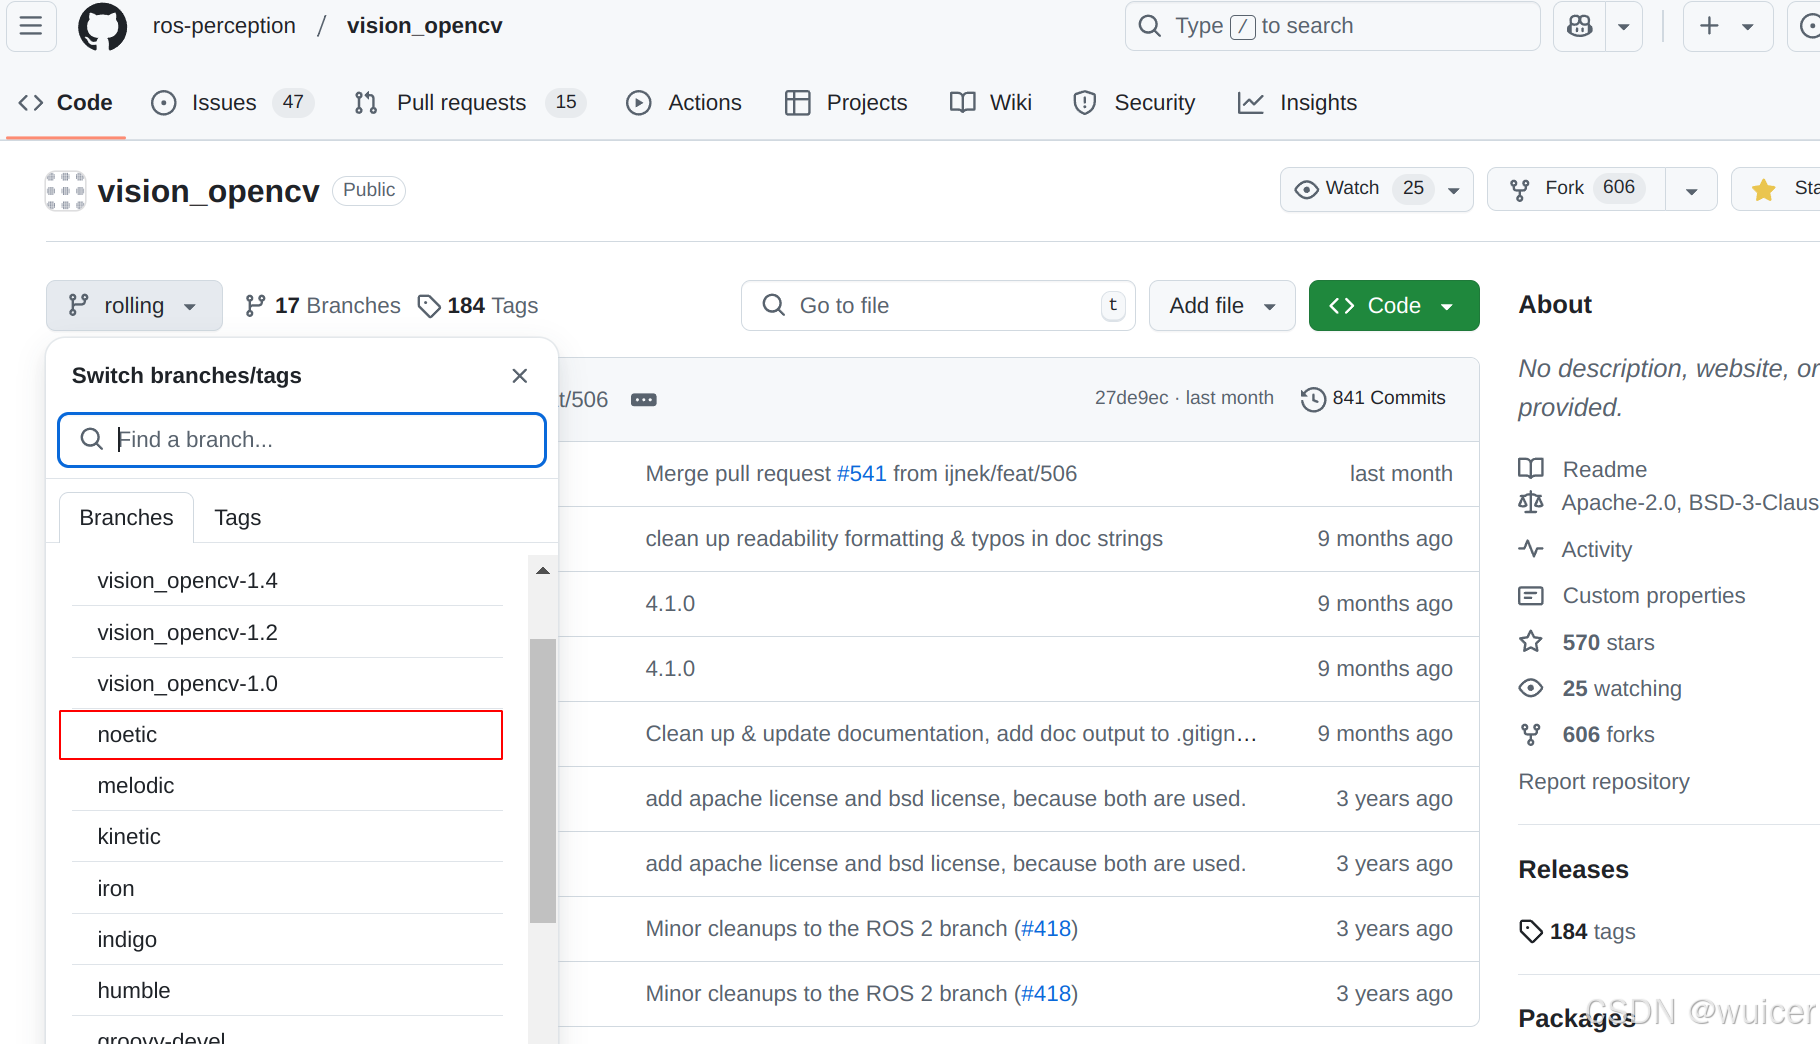Open commit hash 27de9ec
This screenshot has width=1820, height=1044.
pyautogui.click(x=1131, y=398)
